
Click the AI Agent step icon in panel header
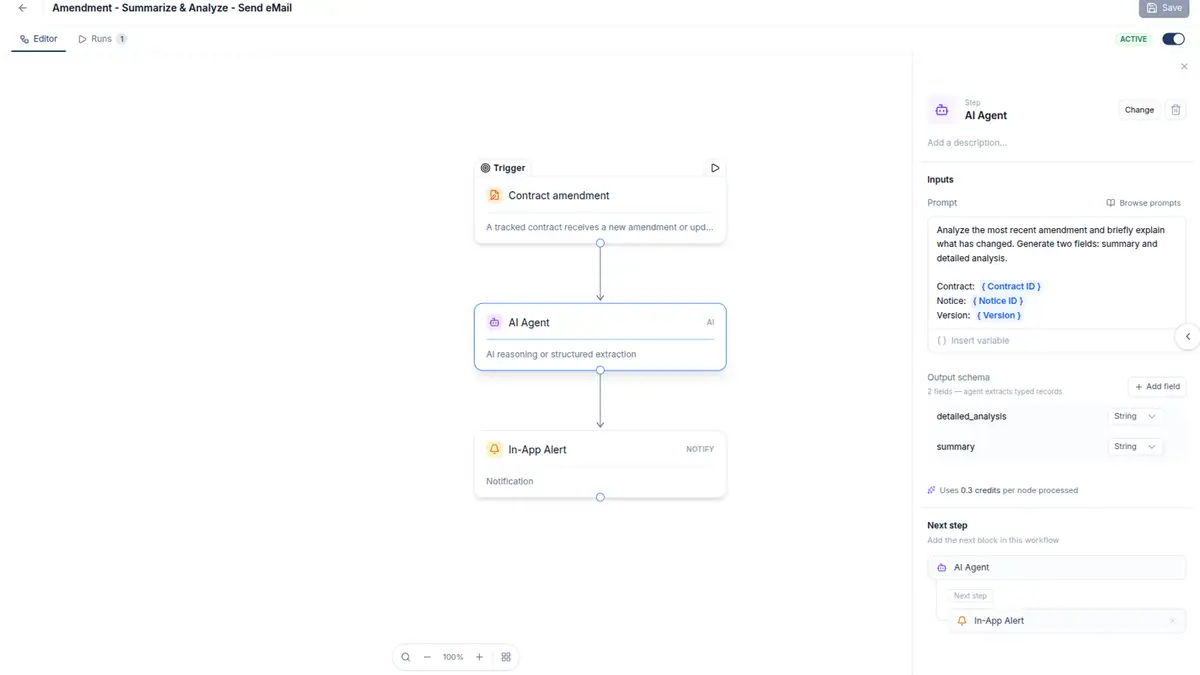(x=942, y=110)
